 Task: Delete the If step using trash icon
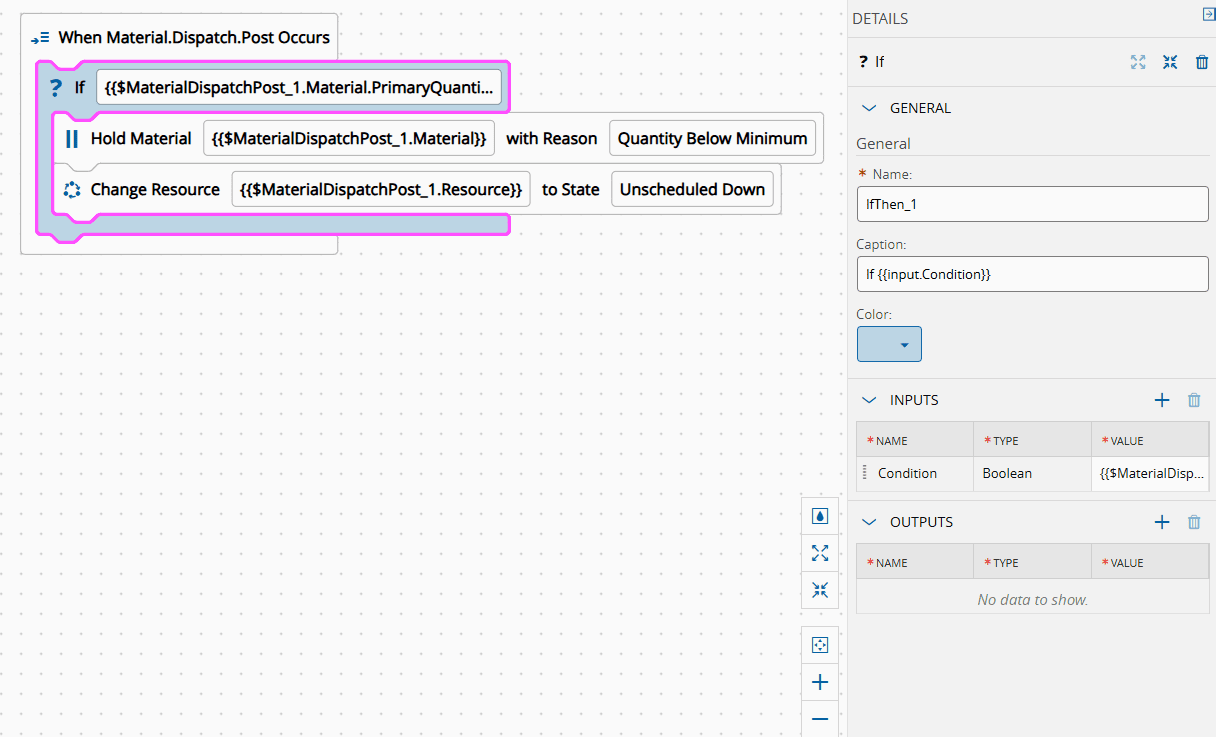pos(1202,62)
